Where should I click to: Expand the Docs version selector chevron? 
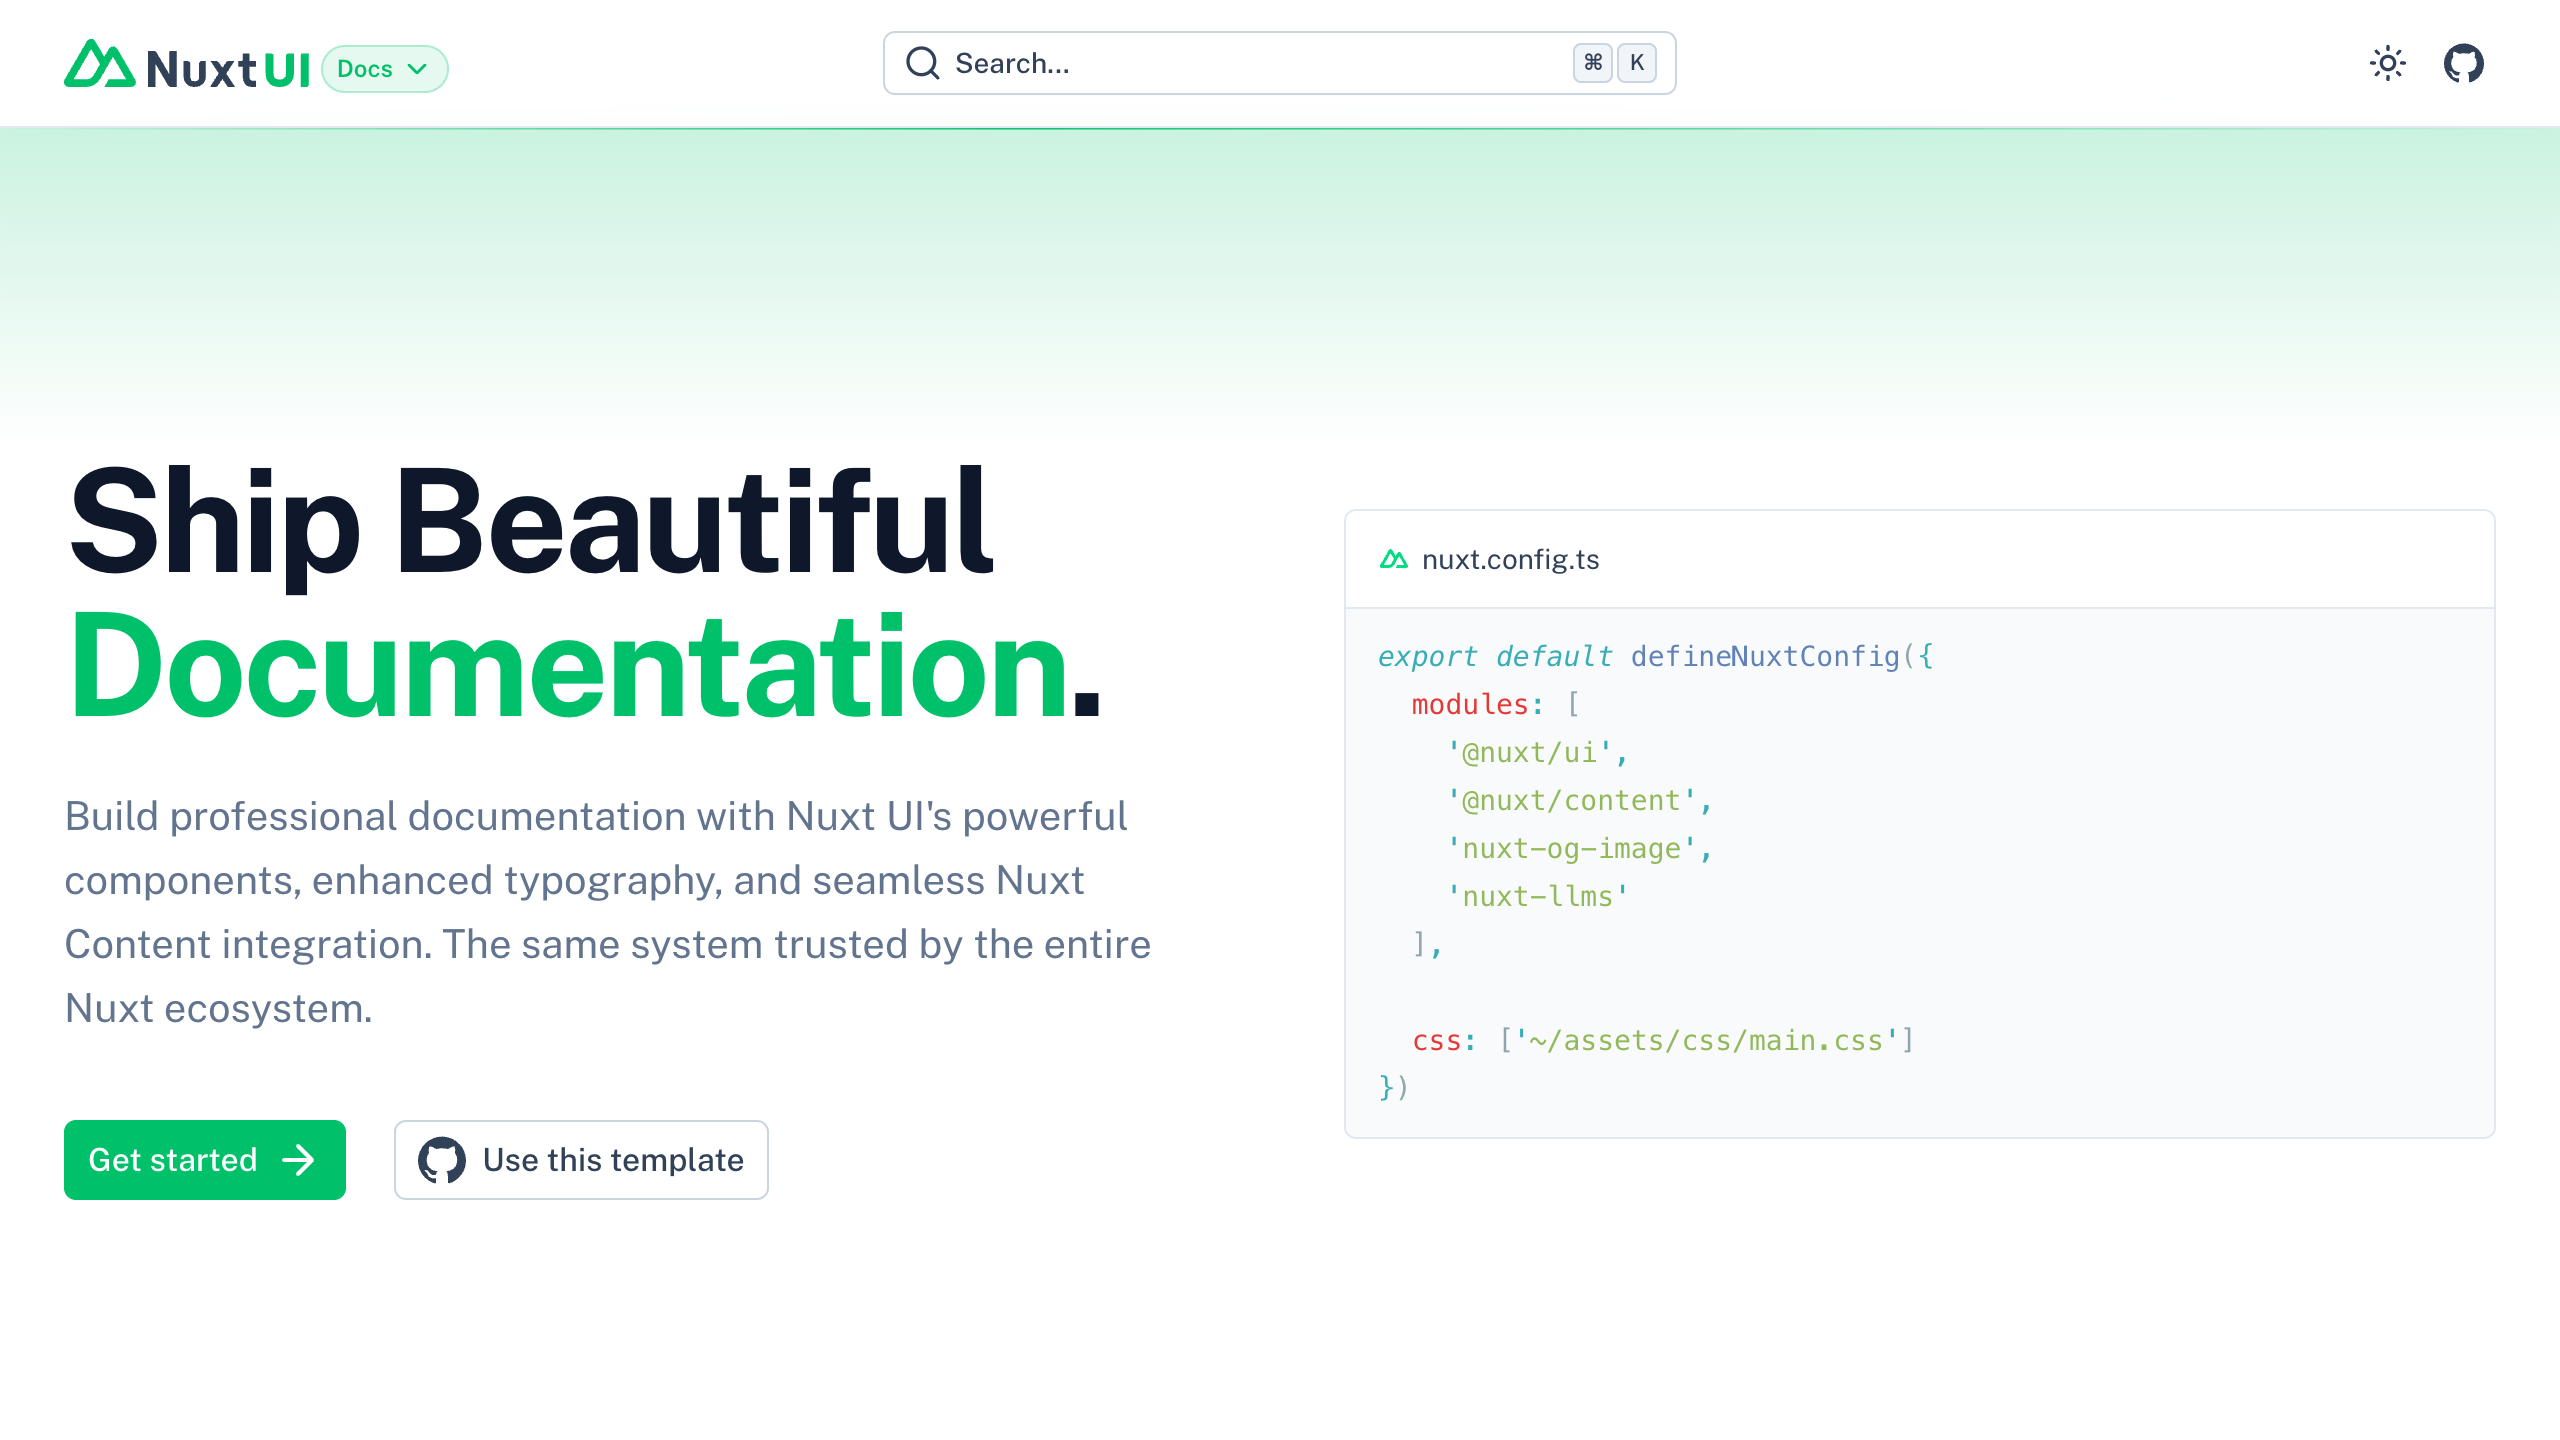pos(418,69)
